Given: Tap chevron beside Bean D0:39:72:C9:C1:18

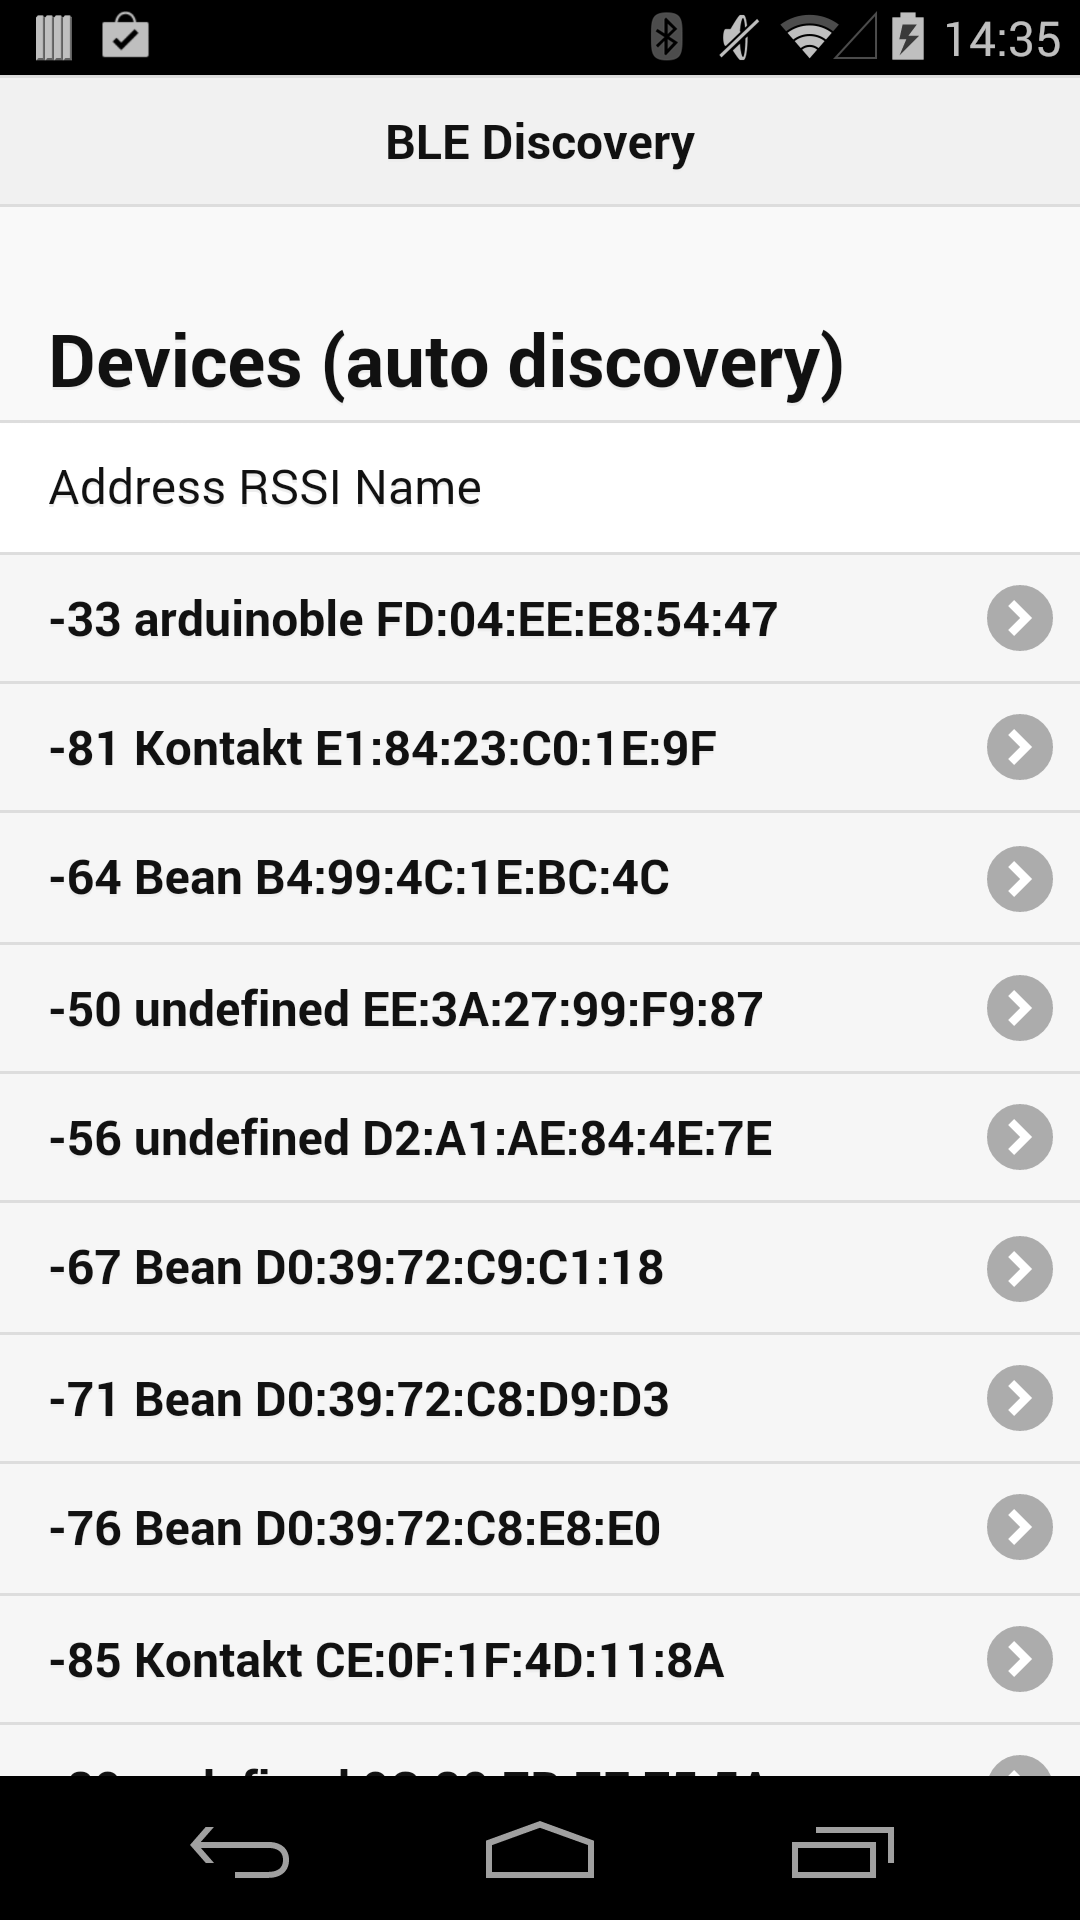Looking at the screenshot, I should (1019, 1268).
